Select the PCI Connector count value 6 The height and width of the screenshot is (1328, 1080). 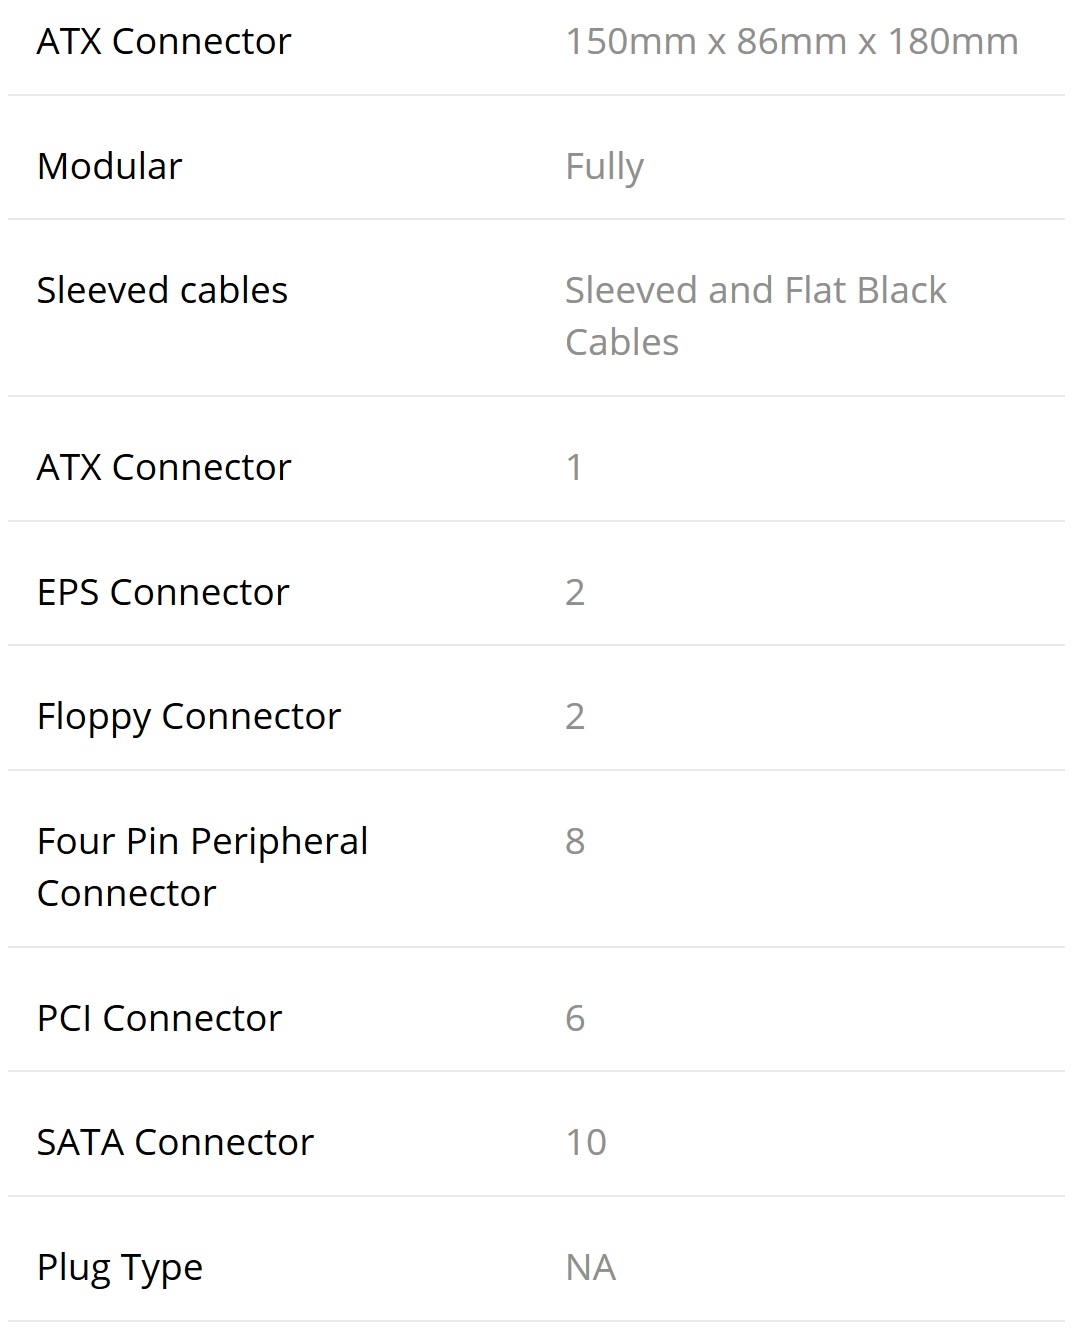coord(575,1018)
